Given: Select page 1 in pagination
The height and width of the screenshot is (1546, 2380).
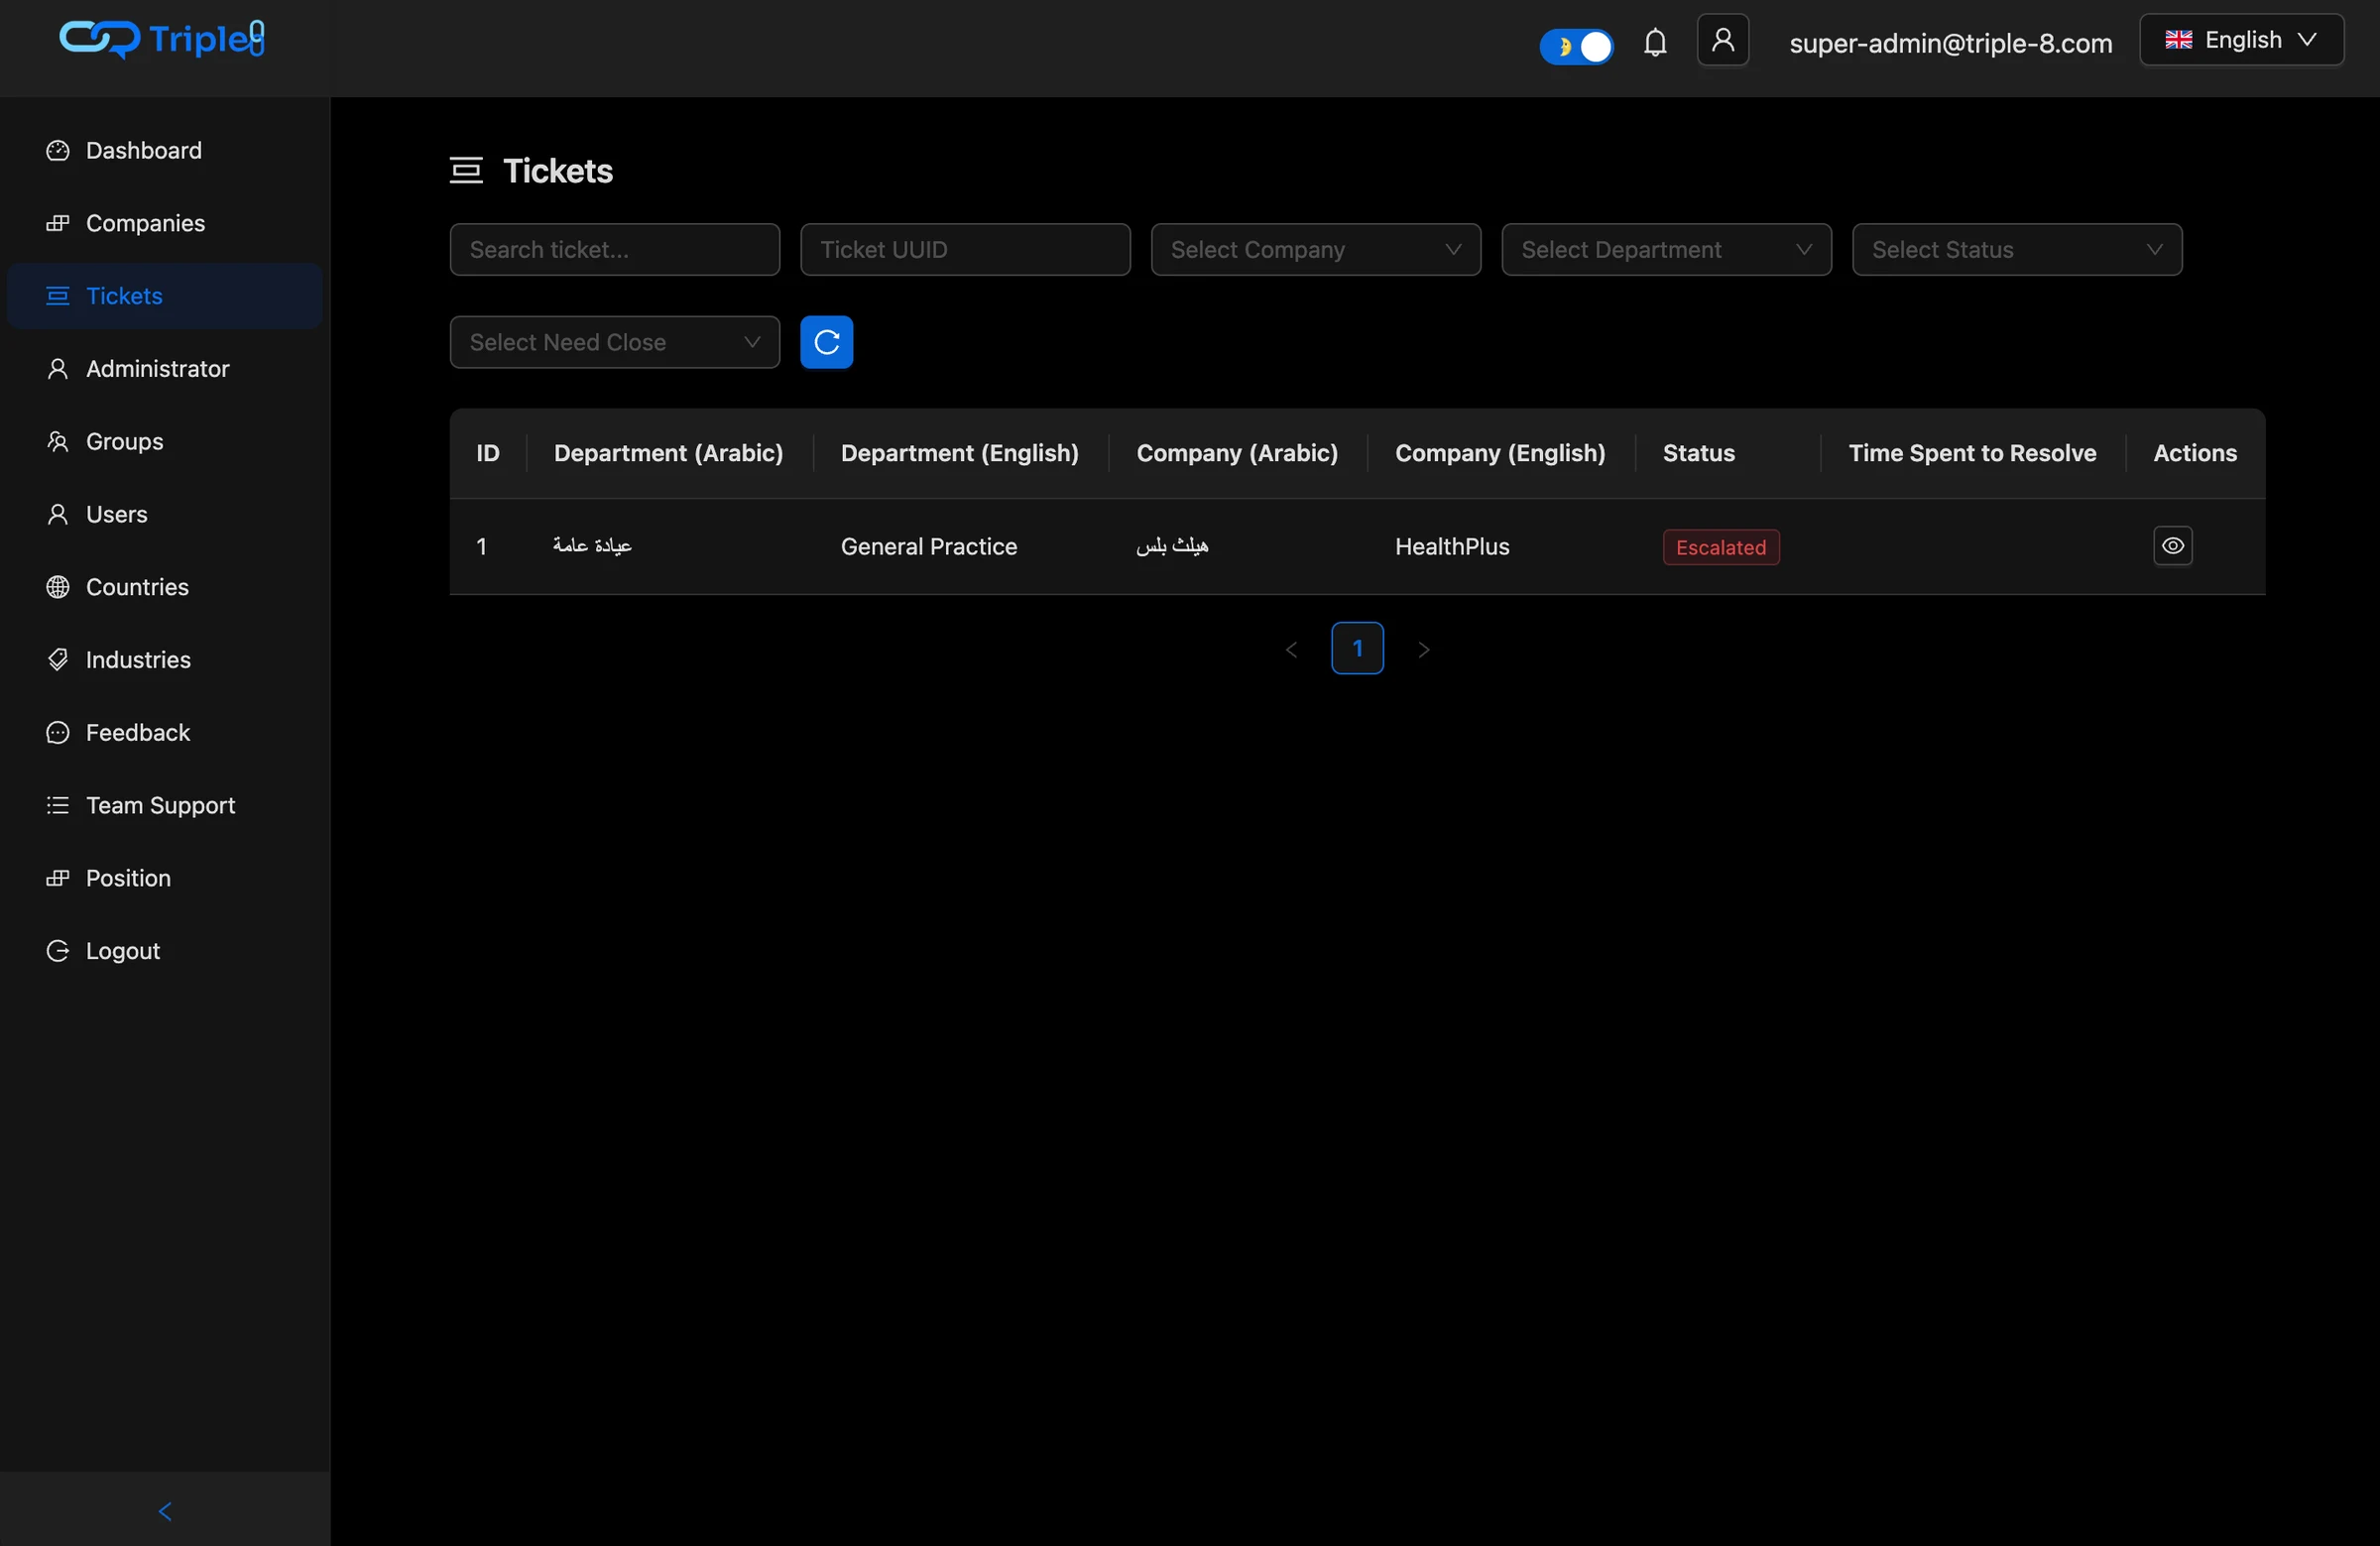Looking at the screenshot, I should click(1357, 648).
